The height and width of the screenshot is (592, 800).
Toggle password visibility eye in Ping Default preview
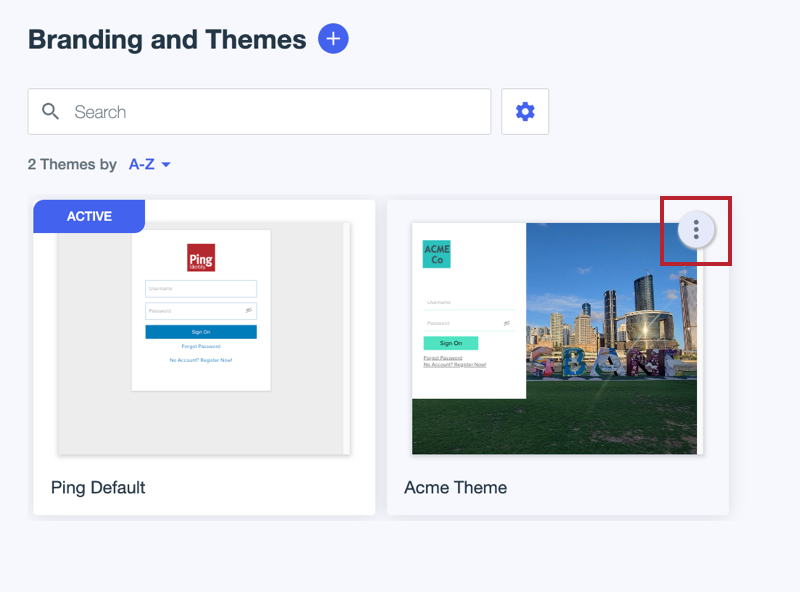click(249, 311)
